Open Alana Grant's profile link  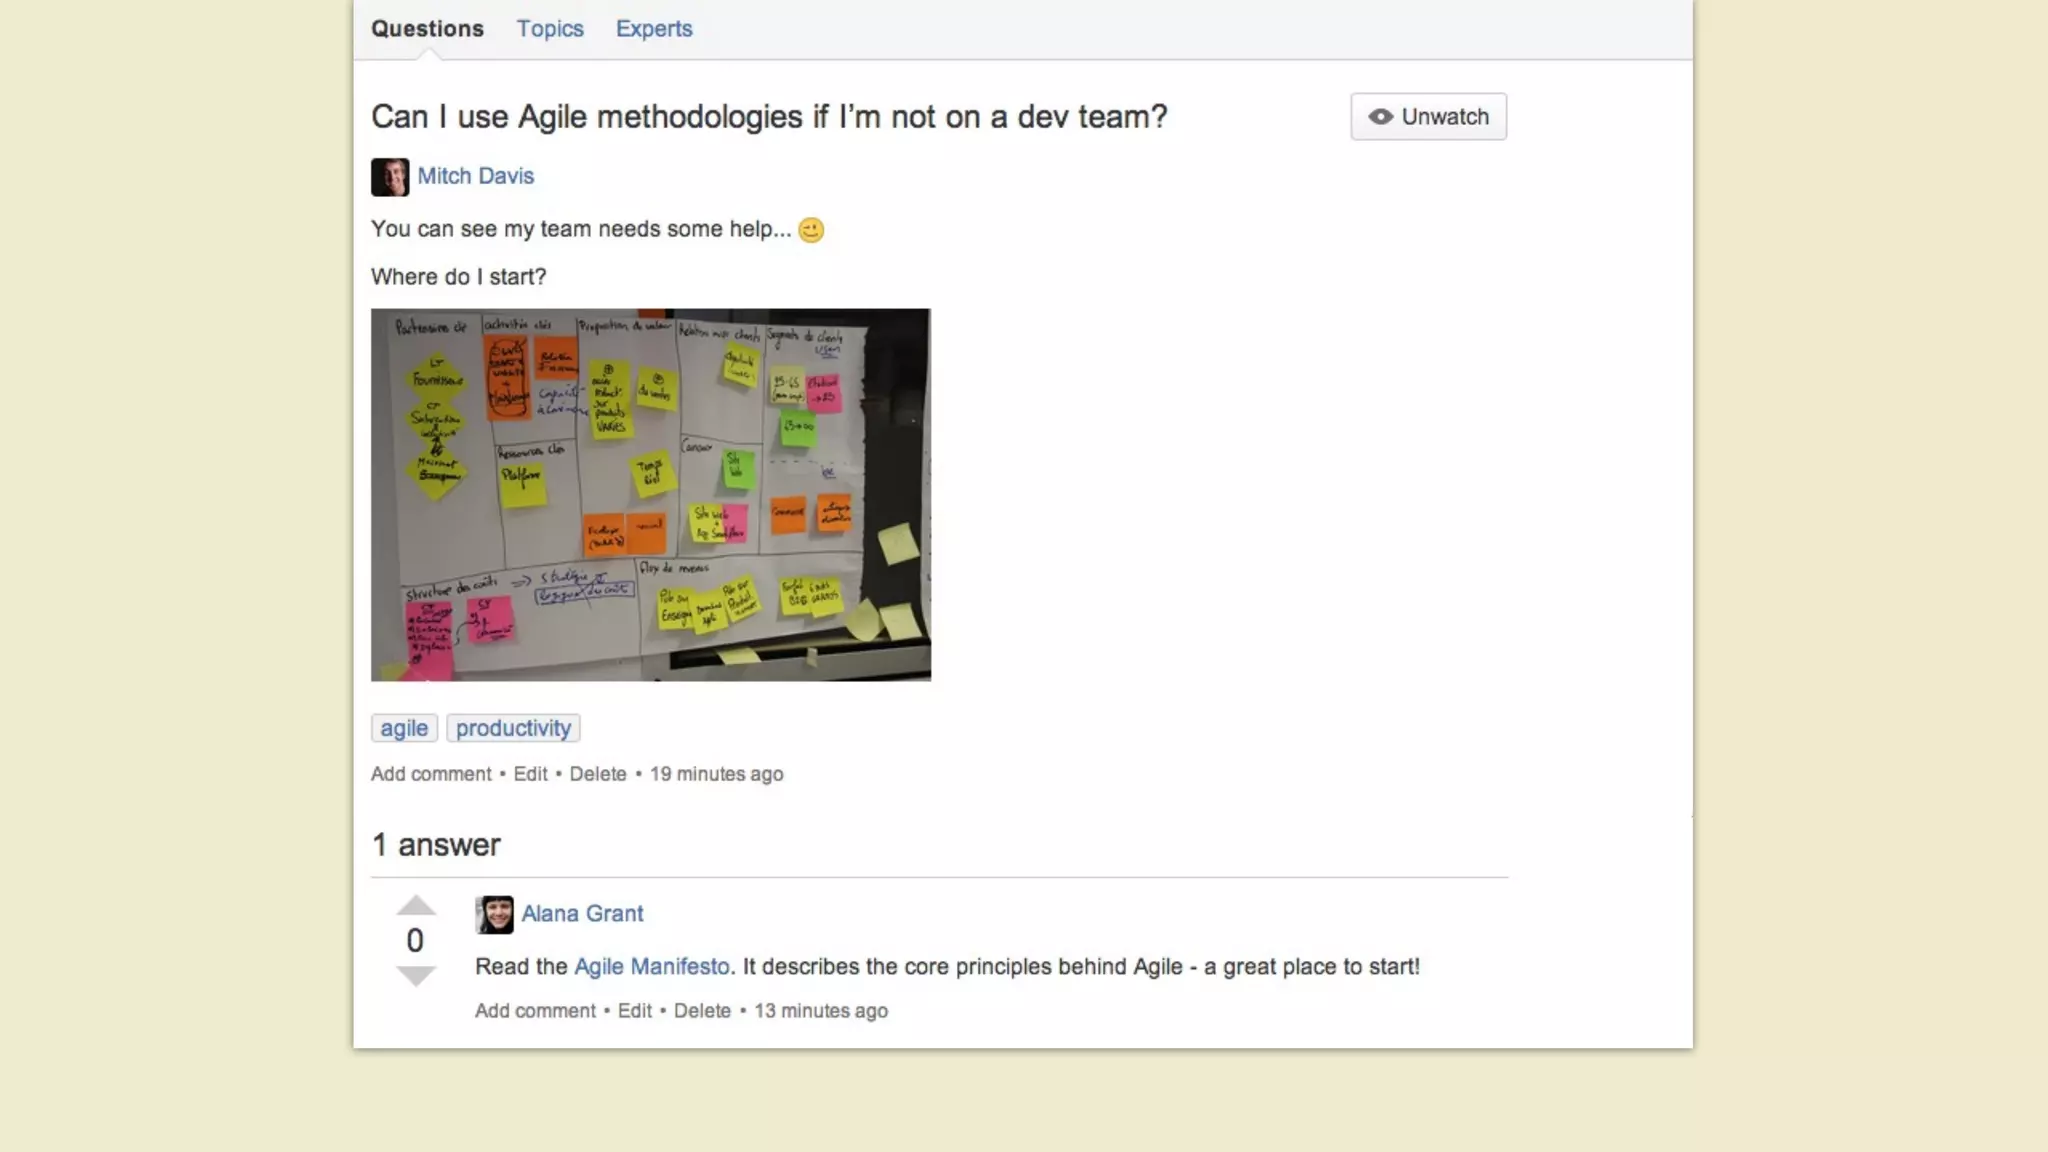tap(582, 914)
